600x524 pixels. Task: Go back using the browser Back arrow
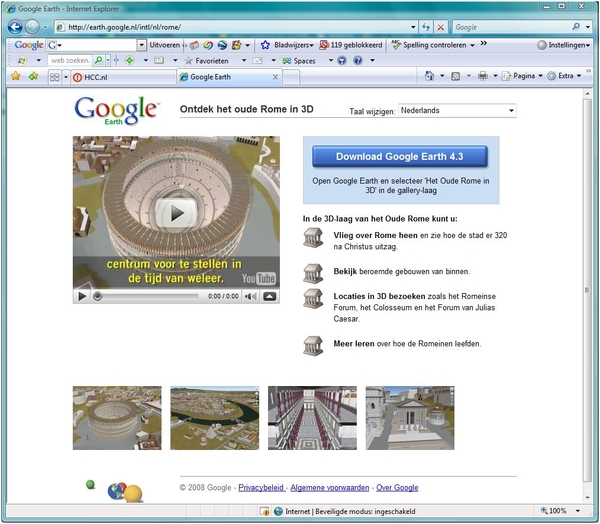pos(15,27)
